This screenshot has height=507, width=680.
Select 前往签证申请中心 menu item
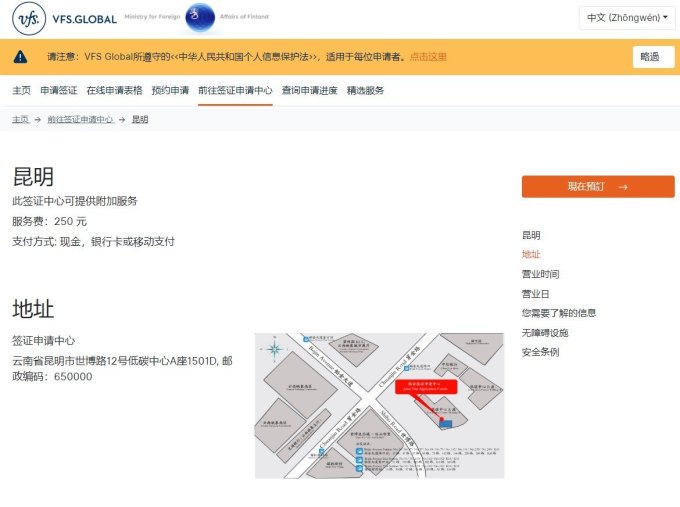[x=235, y=90]
